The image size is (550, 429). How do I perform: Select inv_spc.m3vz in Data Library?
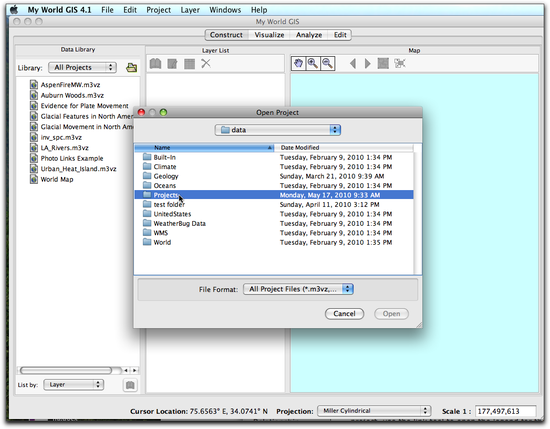click(x=61, y=138)
